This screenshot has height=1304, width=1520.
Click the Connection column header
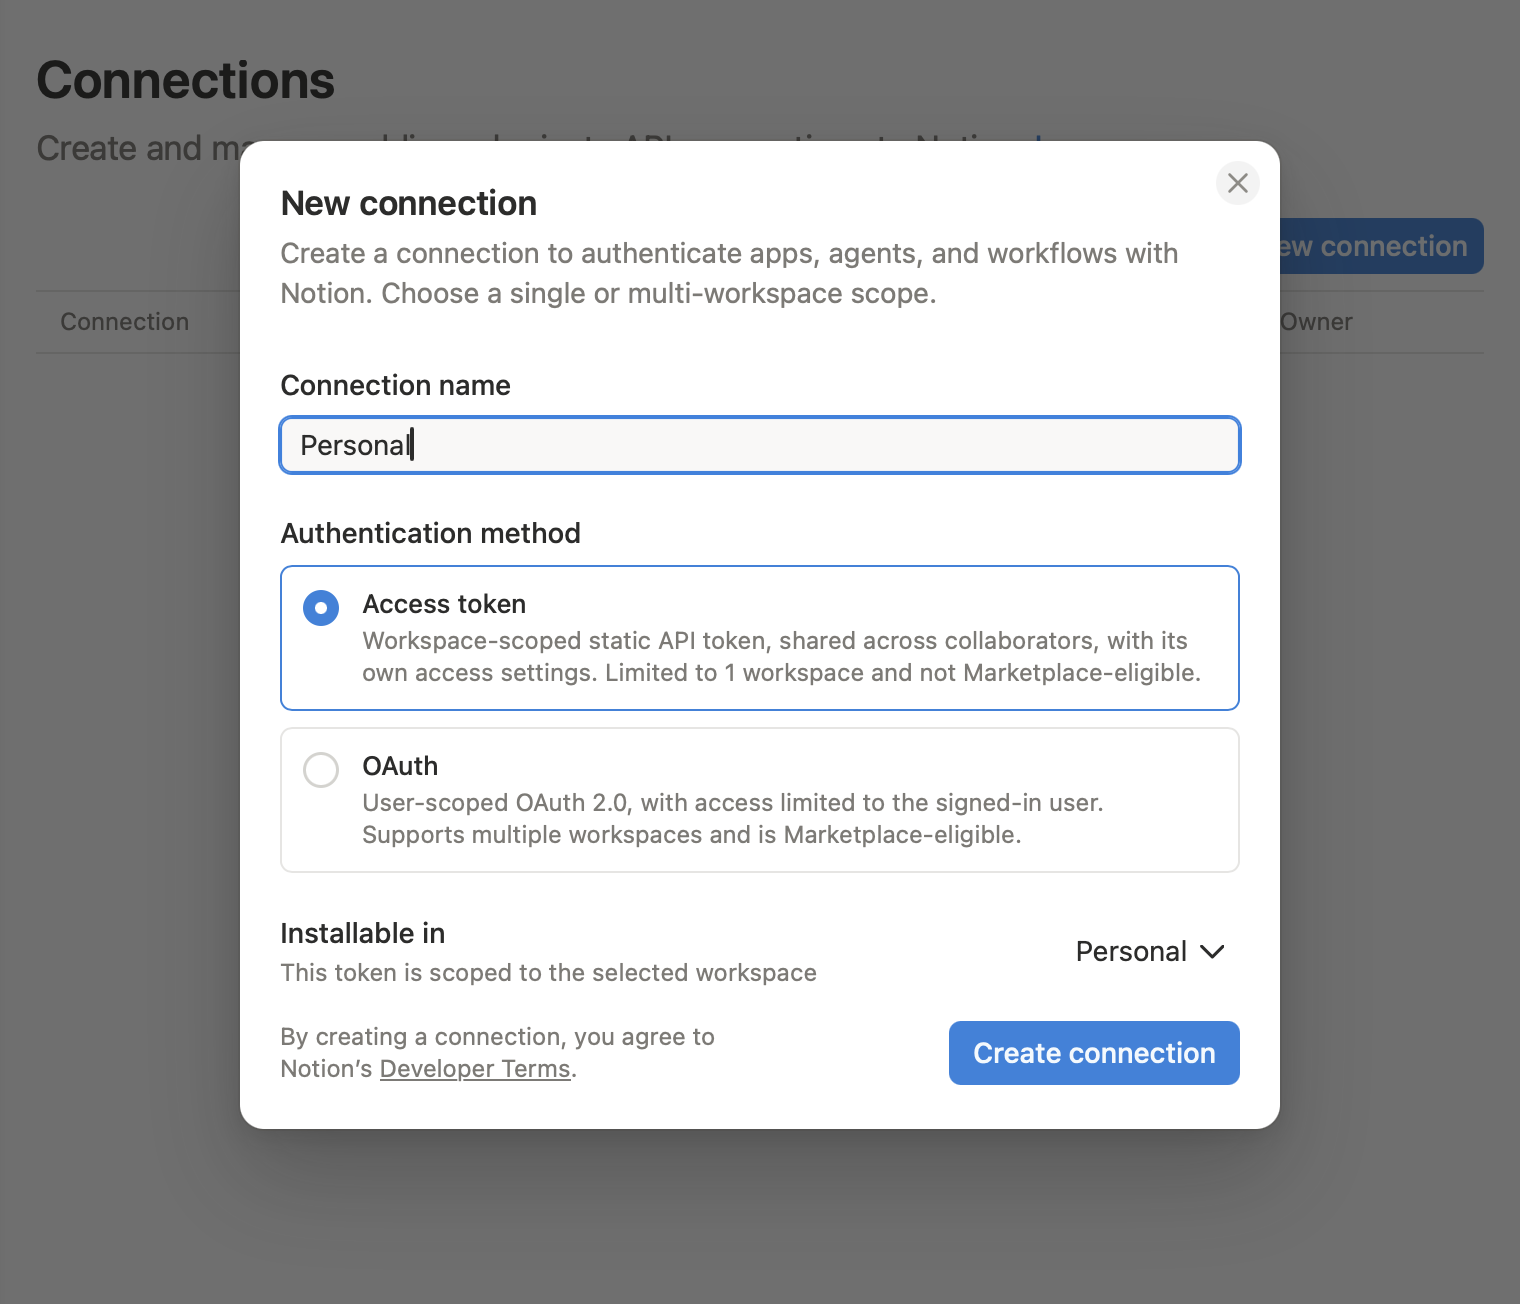pyautogui.click(x=125, y=322)
